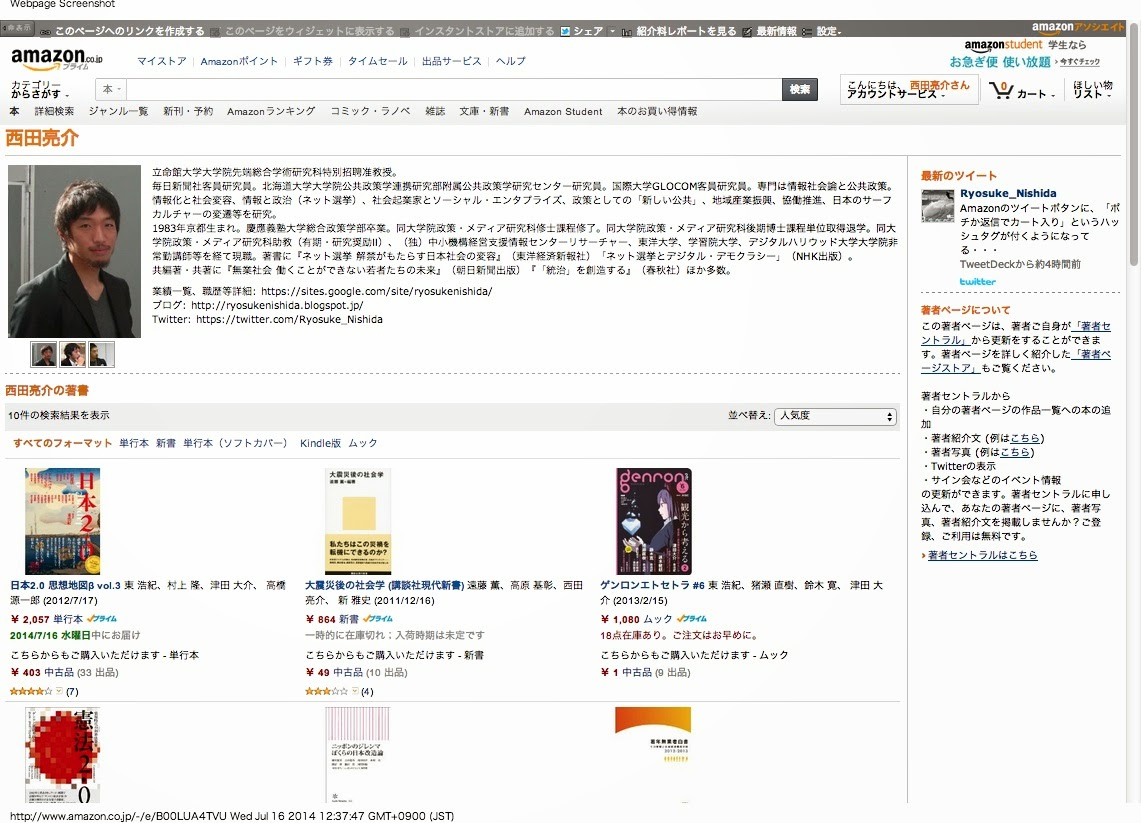Click このページへのリンクを作成する link
The image size is (1141, 823).
130,31
